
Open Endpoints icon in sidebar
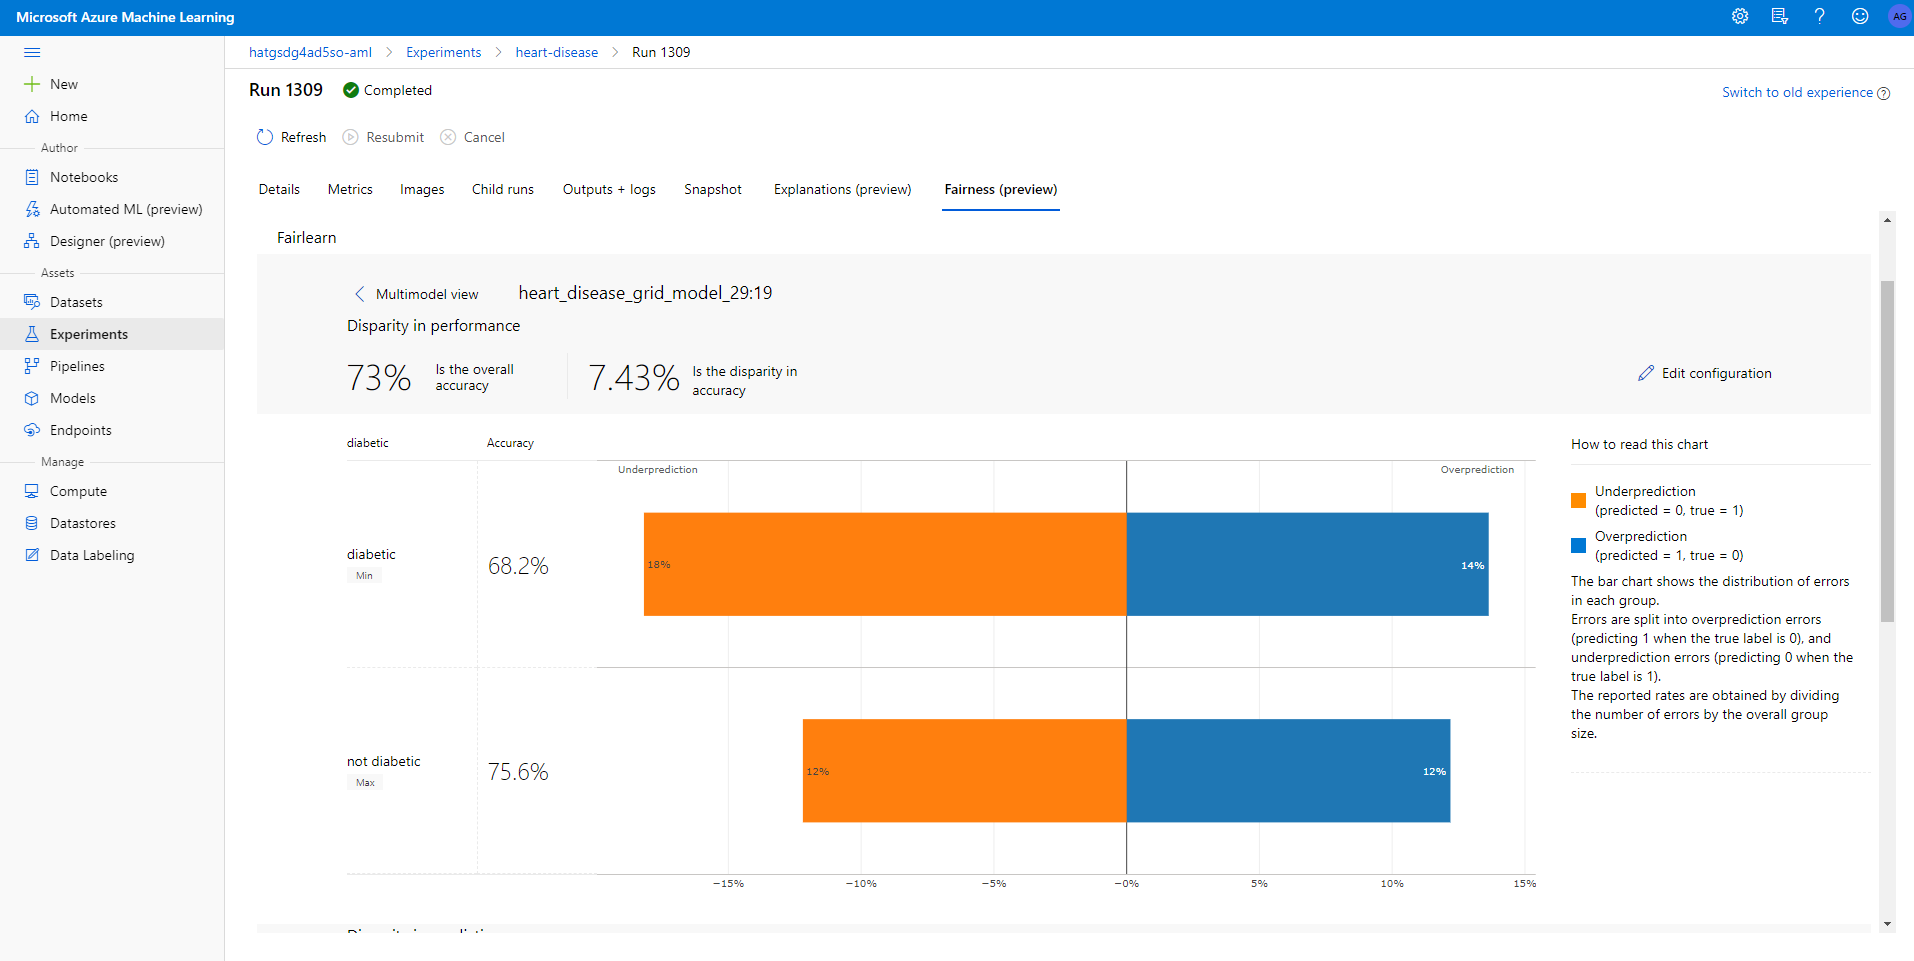[x=32, y=430]
